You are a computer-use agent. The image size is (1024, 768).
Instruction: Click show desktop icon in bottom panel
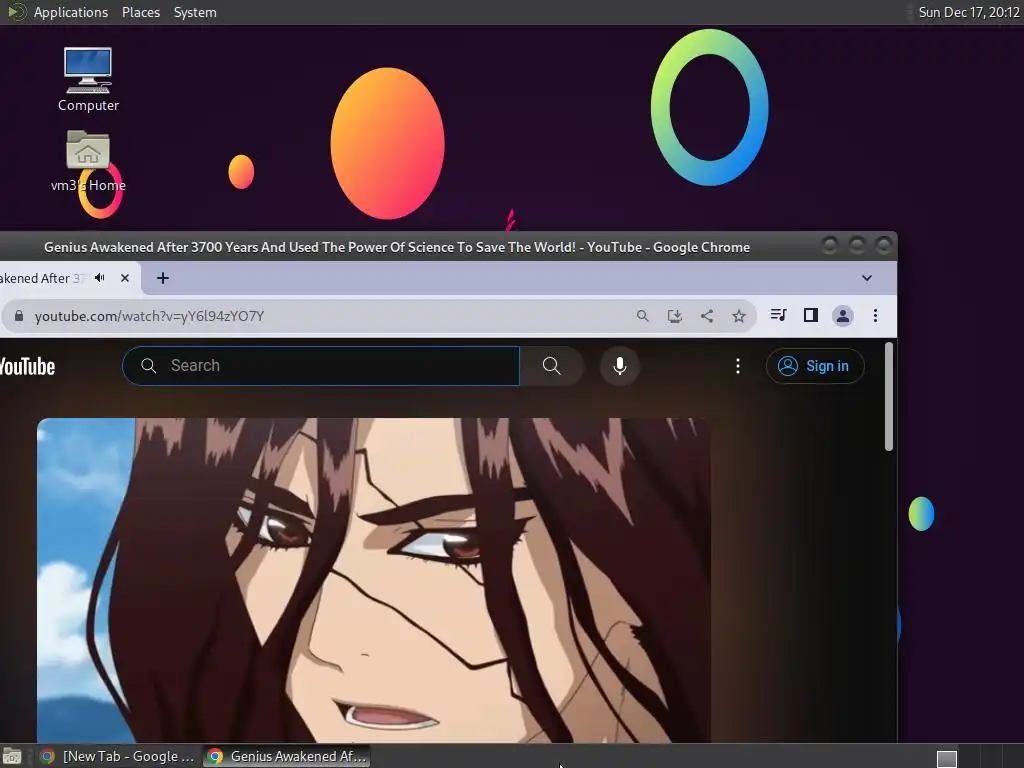12,756
